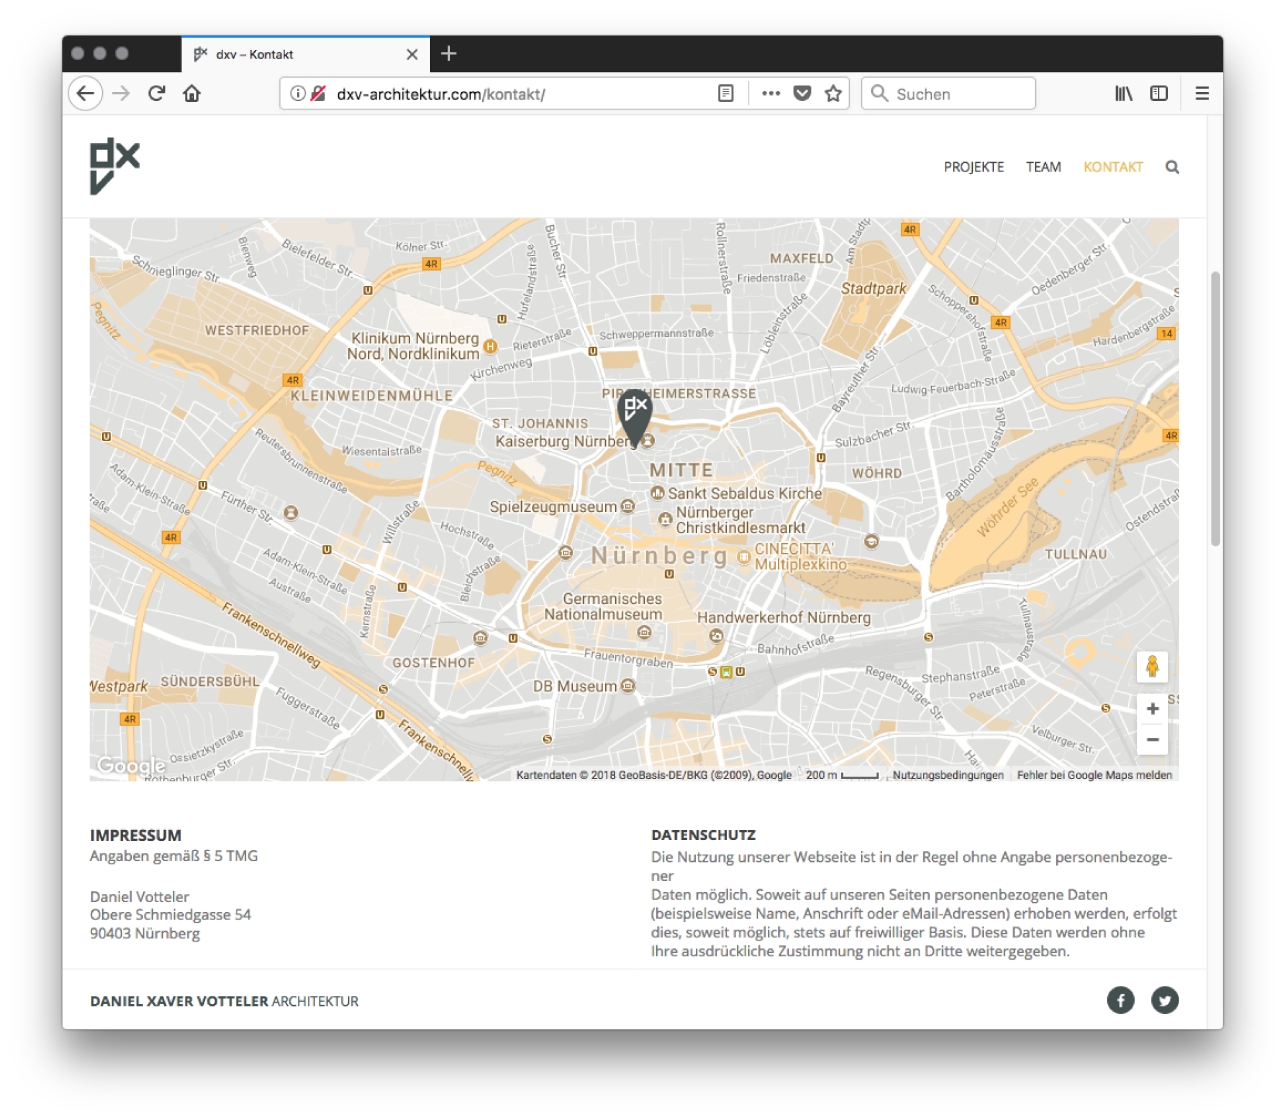Toggle reader view in address bar
The image size is (1284, 1118).
pyautogui.click(x=726, y=93)
